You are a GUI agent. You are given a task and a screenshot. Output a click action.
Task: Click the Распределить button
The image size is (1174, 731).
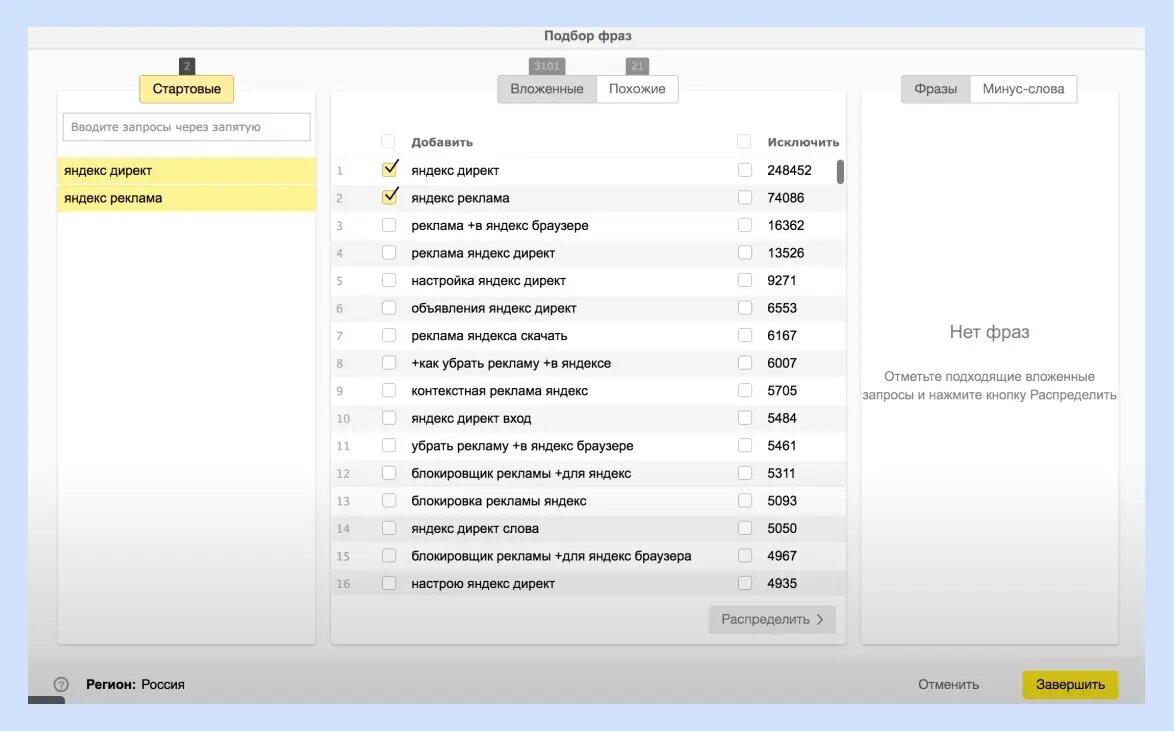click(772, 619)
